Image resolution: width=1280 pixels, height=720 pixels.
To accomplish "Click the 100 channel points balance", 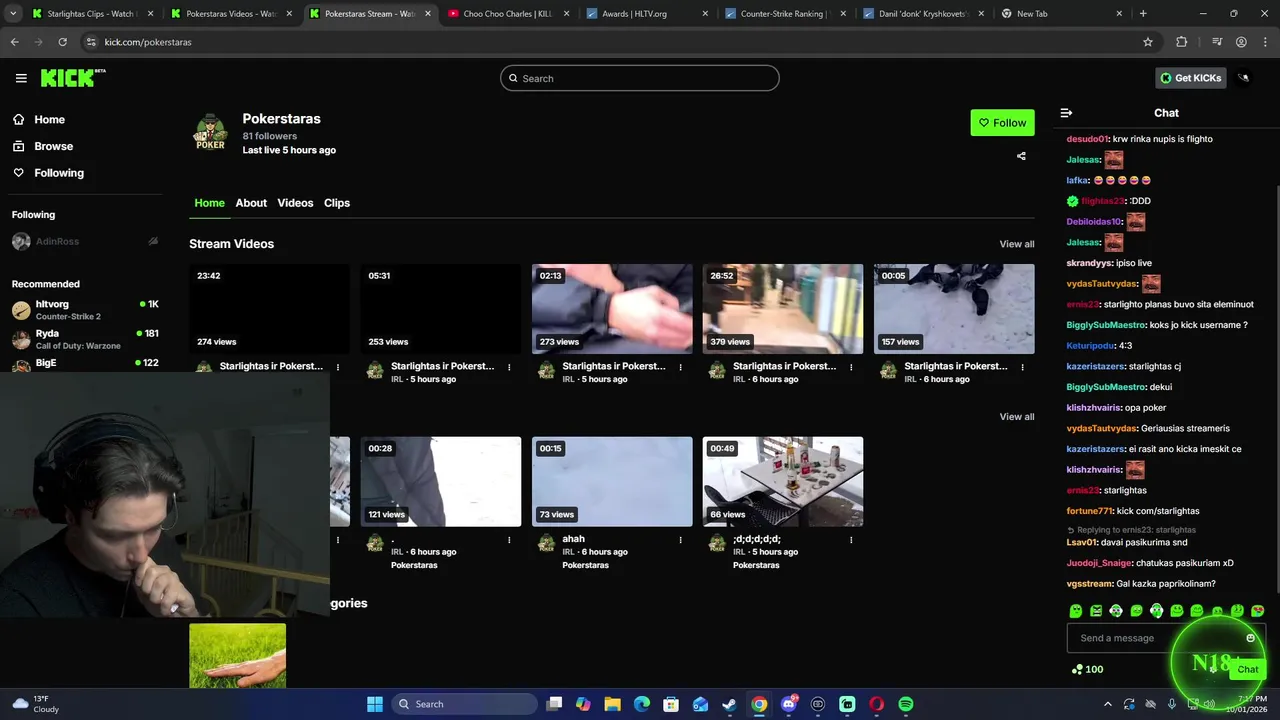I will [1087, 669].
